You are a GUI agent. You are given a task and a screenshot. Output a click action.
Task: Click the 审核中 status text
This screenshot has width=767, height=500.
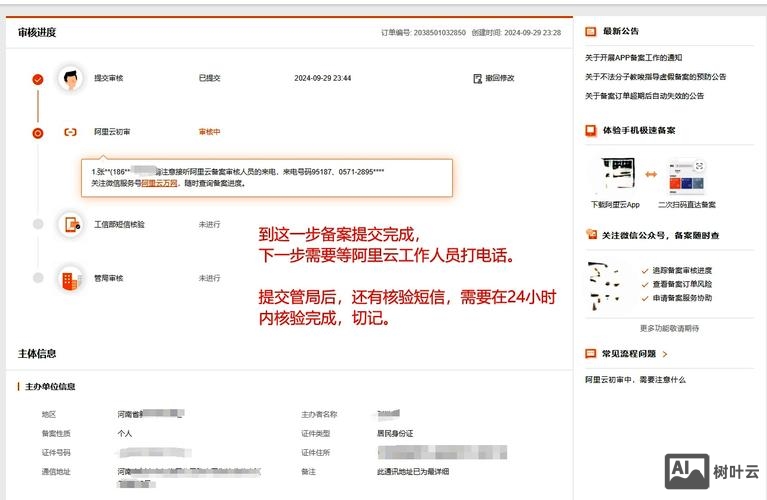pos(209,132)
